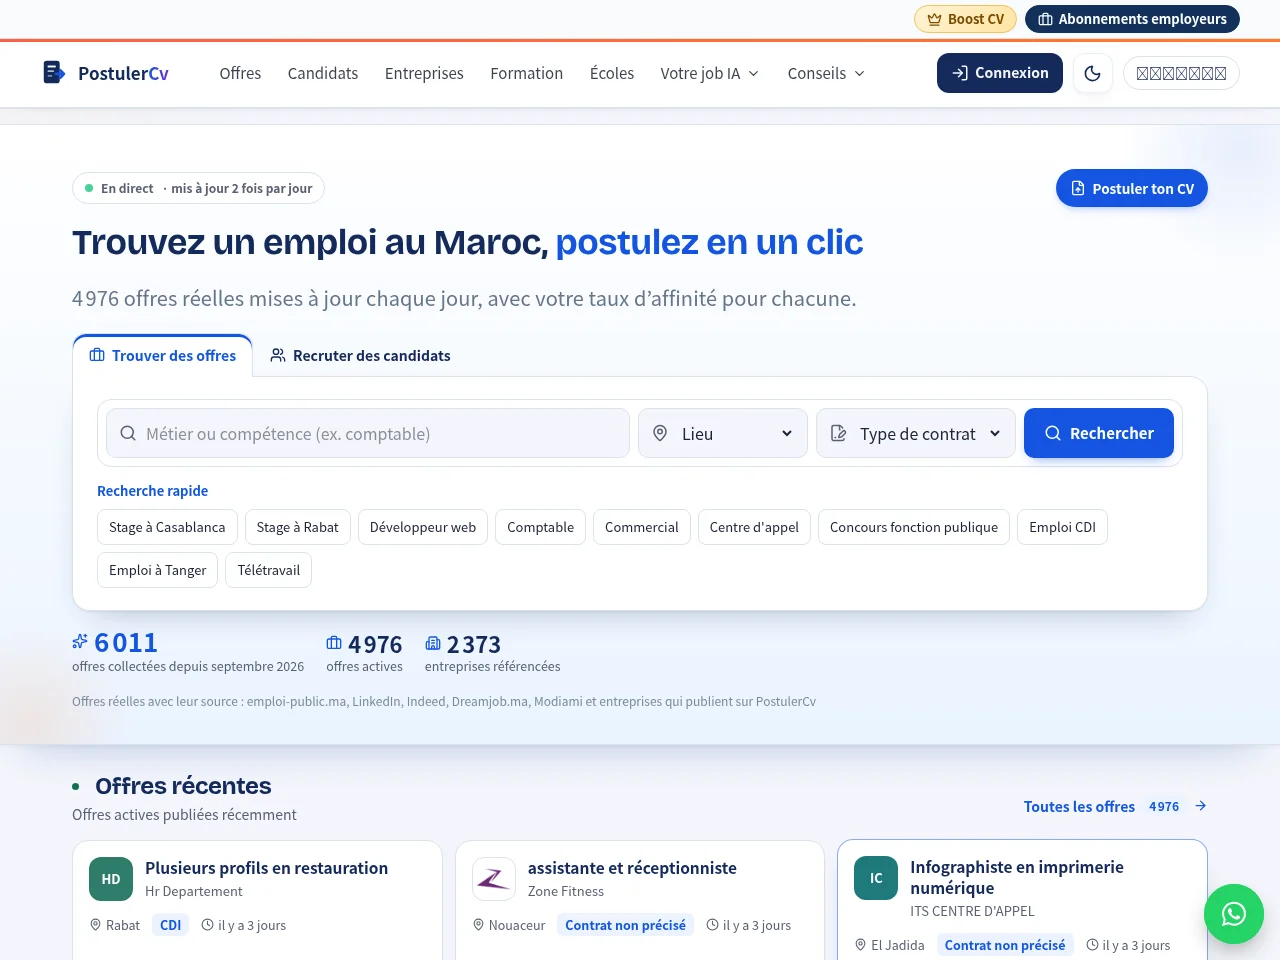Click the ITS CENTRE D'APPEL IC avatar
The image size is (1280, 960).
(876, 878)
